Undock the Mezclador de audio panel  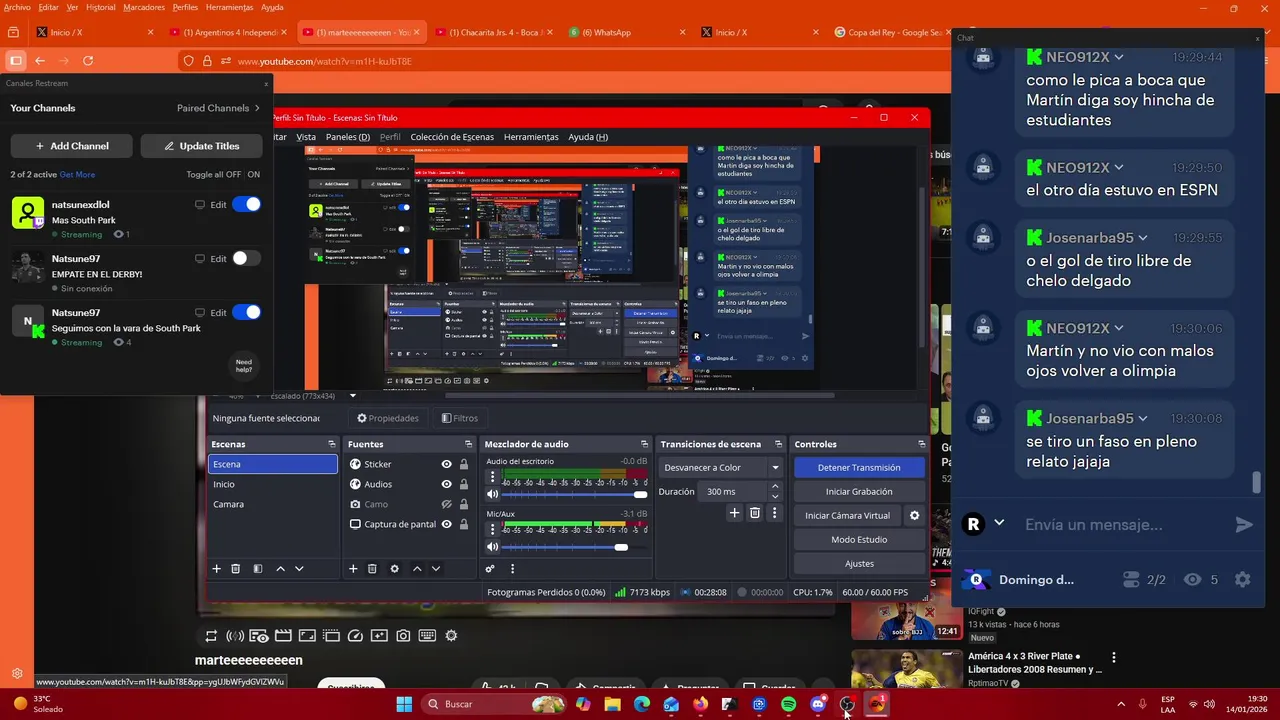click(644, 444)
